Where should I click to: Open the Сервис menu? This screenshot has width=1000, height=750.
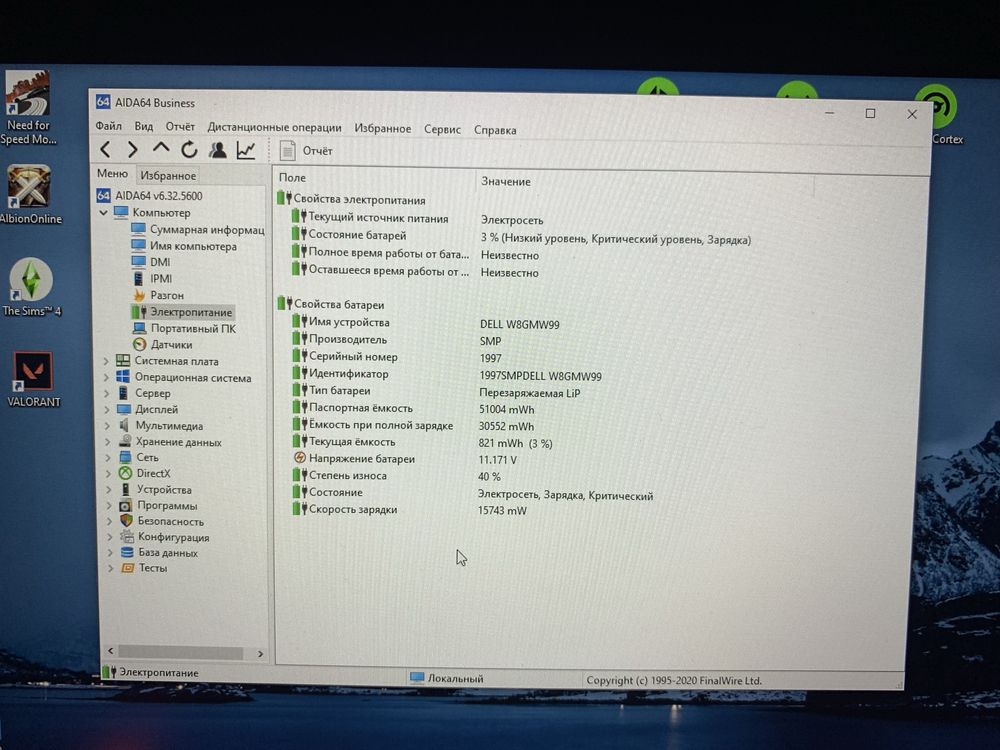pos(442,129)
